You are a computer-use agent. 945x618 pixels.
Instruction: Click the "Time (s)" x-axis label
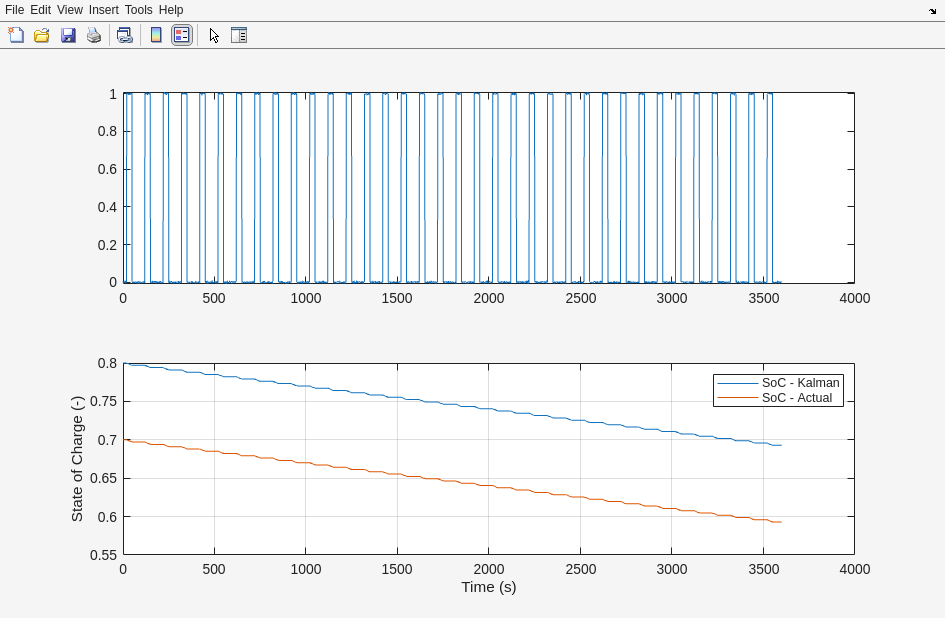(488, 587)
